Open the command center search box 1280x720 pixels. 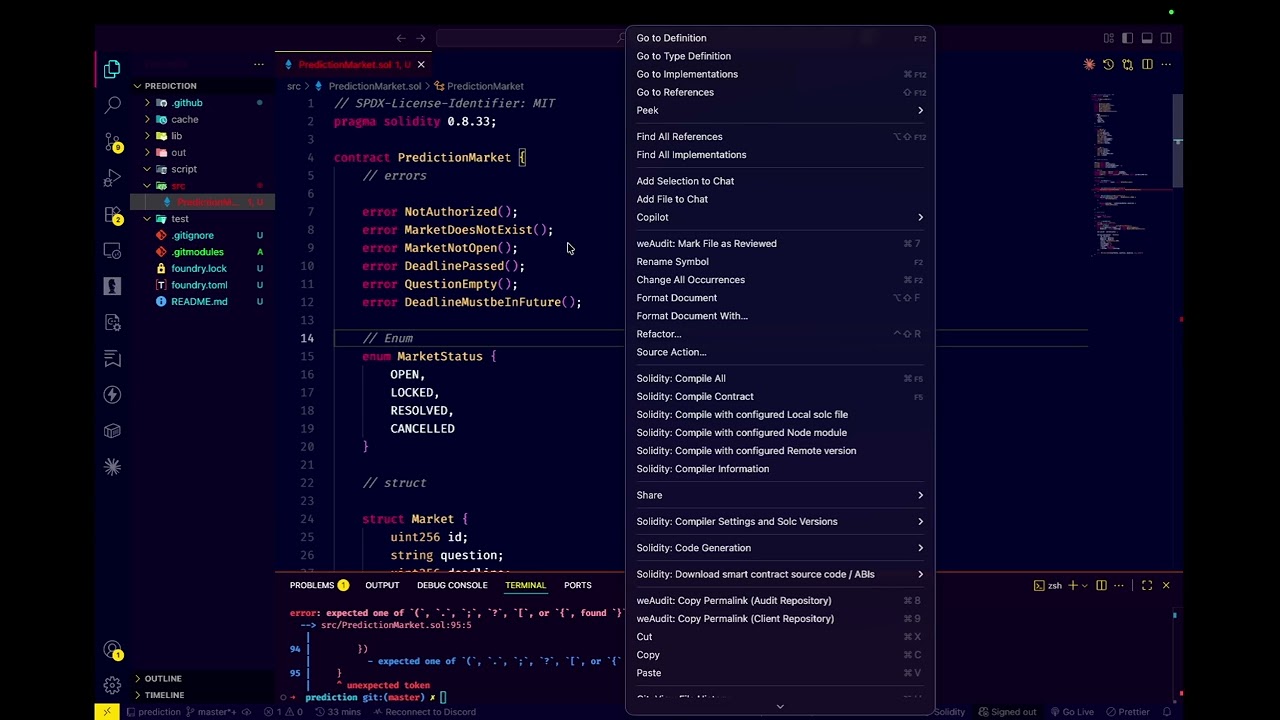pos(530,38)
